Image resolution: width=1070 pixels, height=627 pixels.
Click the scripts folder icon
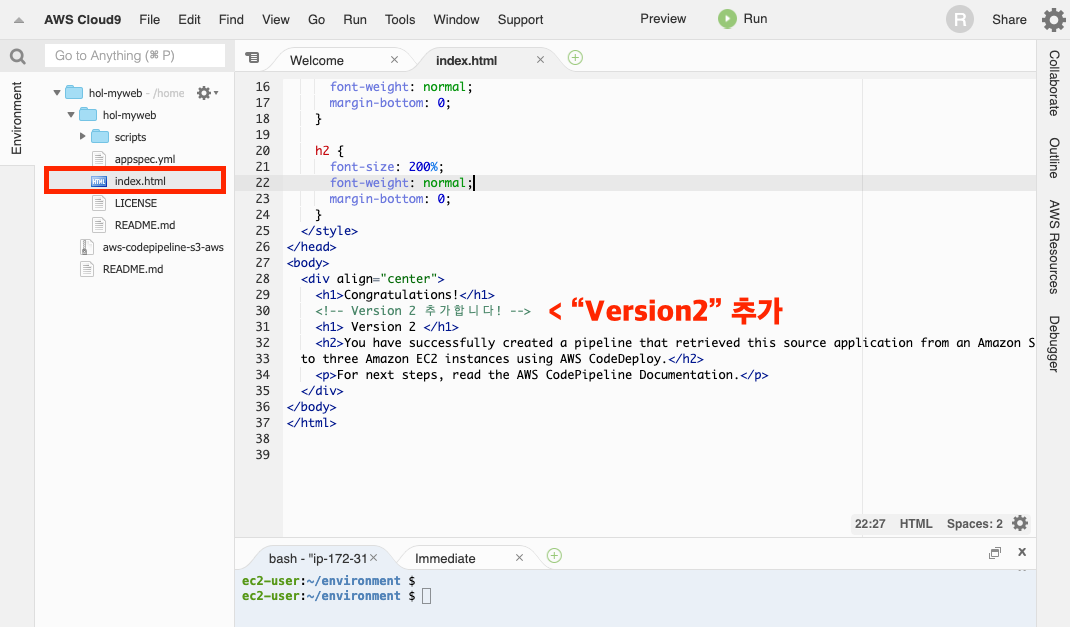(x=100, y=136)
